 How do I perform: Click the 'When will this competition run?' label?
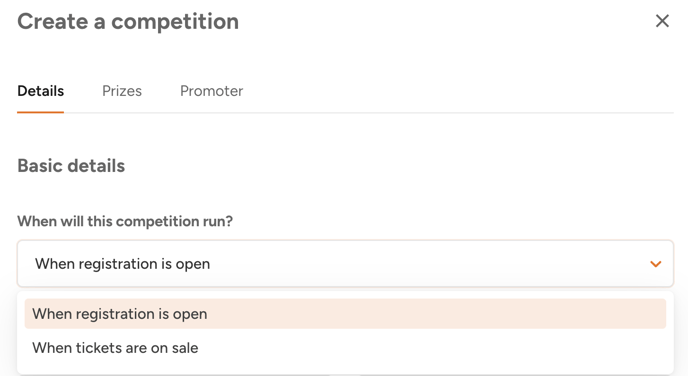[x=125, y=221]
